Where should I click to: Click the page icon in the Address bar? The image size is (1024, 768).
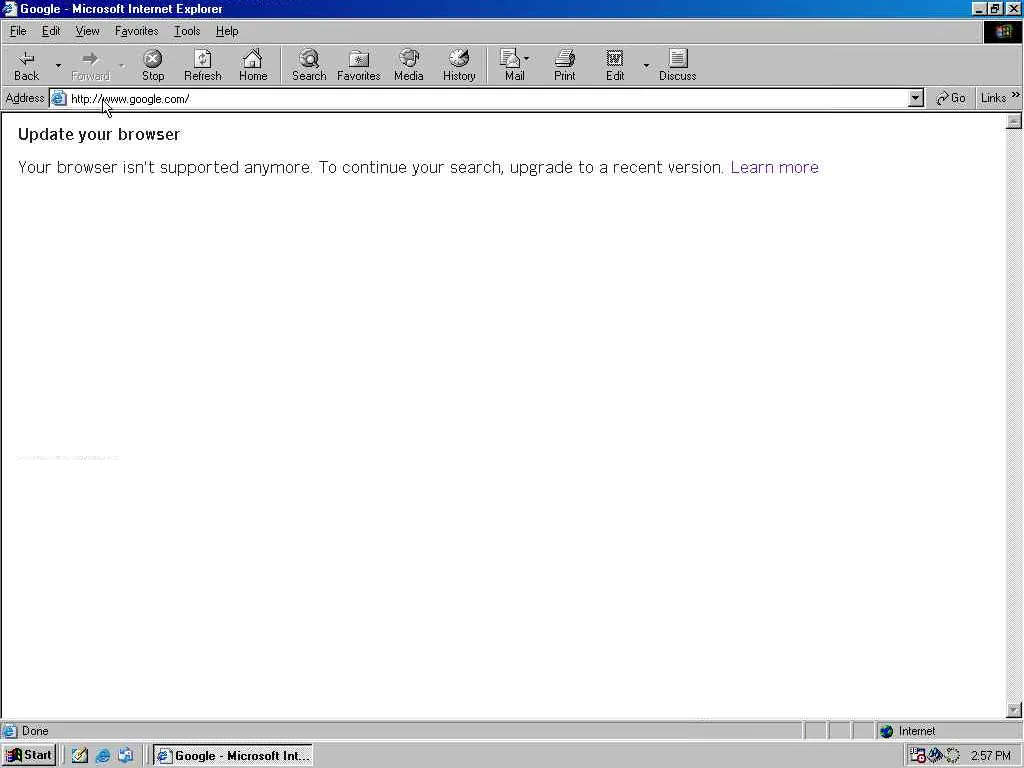pos(59,99)
